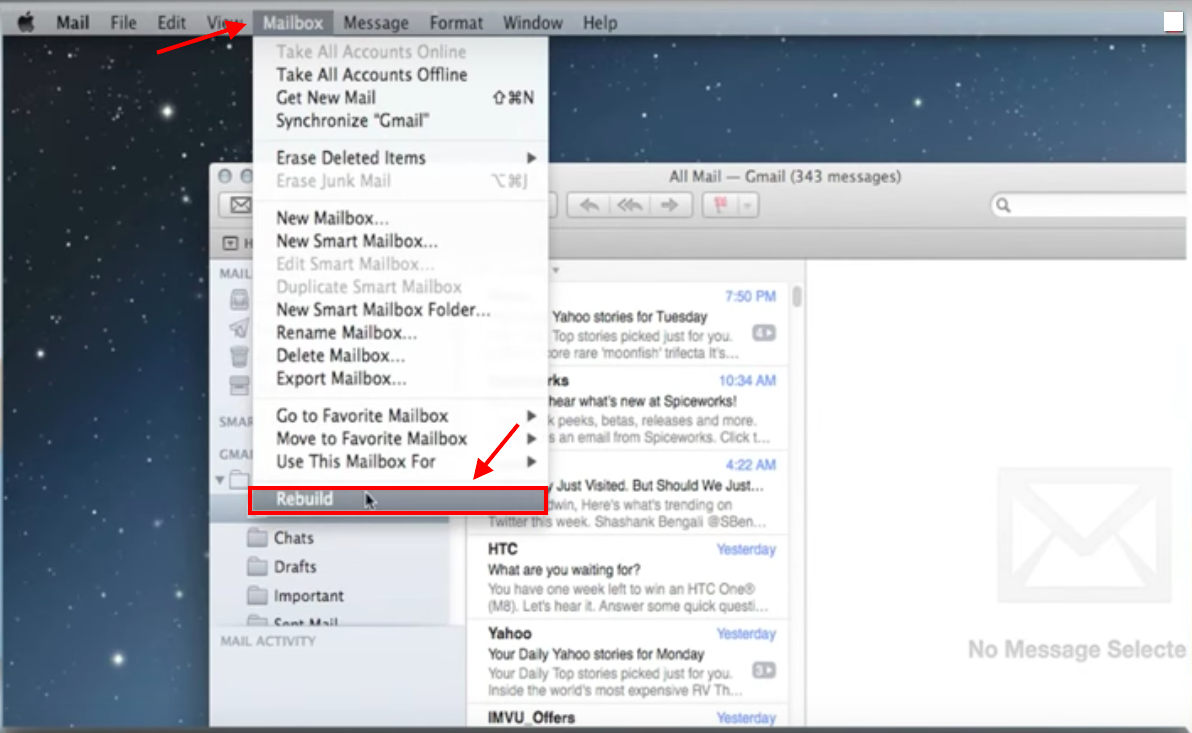Viewport: 1192px width, 733px height.
Task: Click the Reply arrow toolbar button
Action: (590, 205)
